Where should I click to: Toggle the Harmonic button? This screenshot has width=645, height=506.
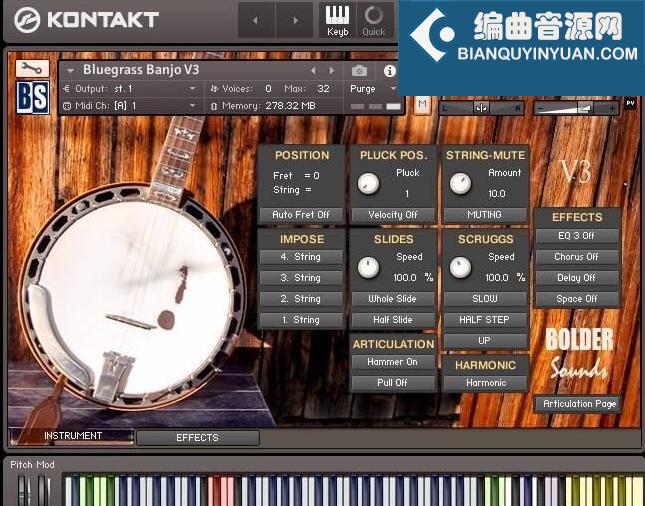(x=486, y=383)
